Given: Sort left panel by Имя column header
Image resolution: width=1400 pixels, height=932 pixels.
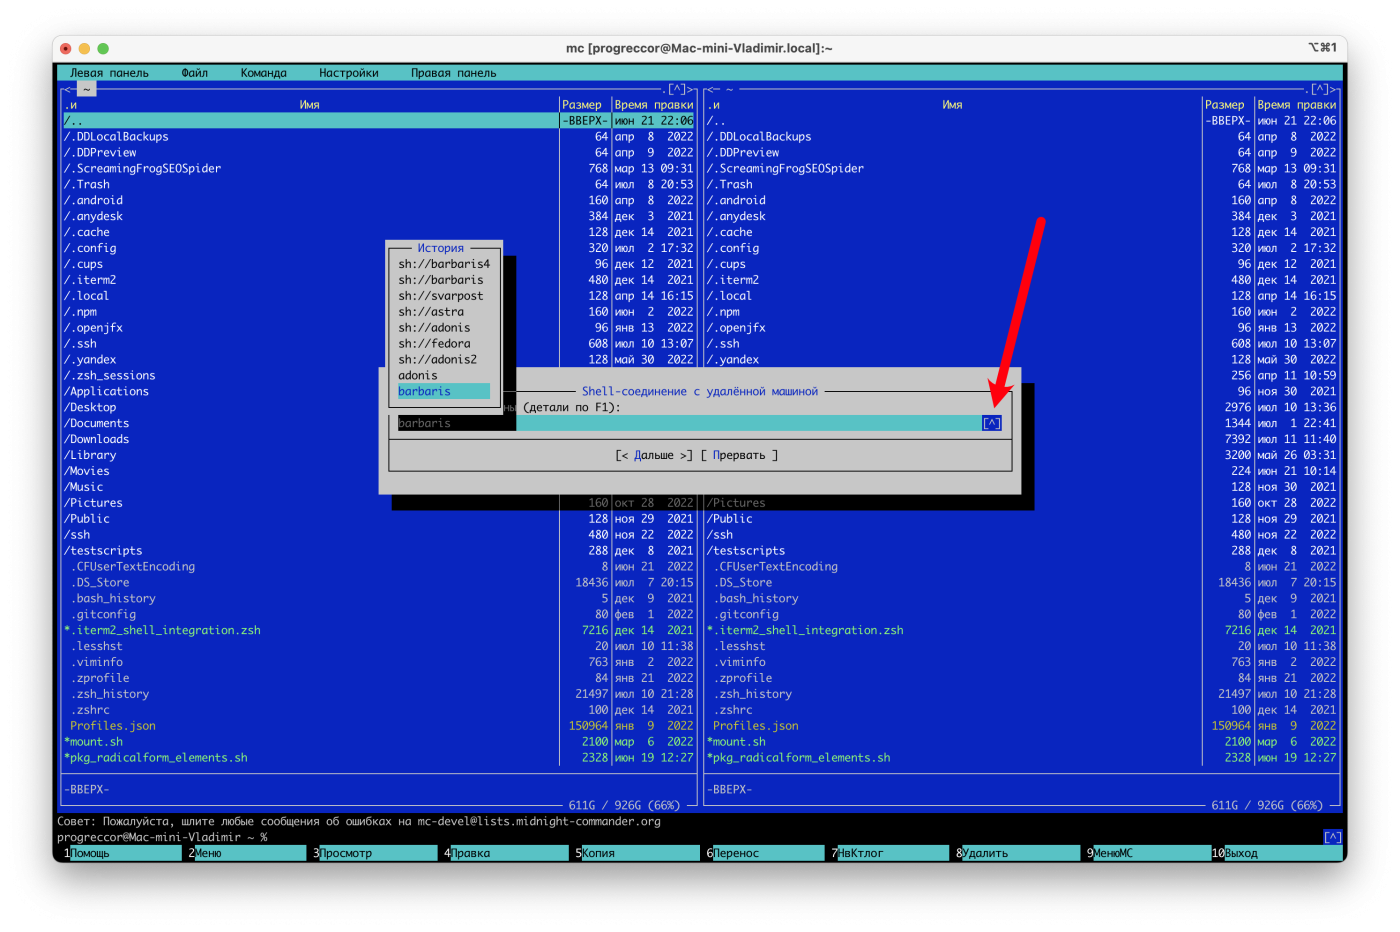Looking at the screenshot, I should (x=309, y=105).
